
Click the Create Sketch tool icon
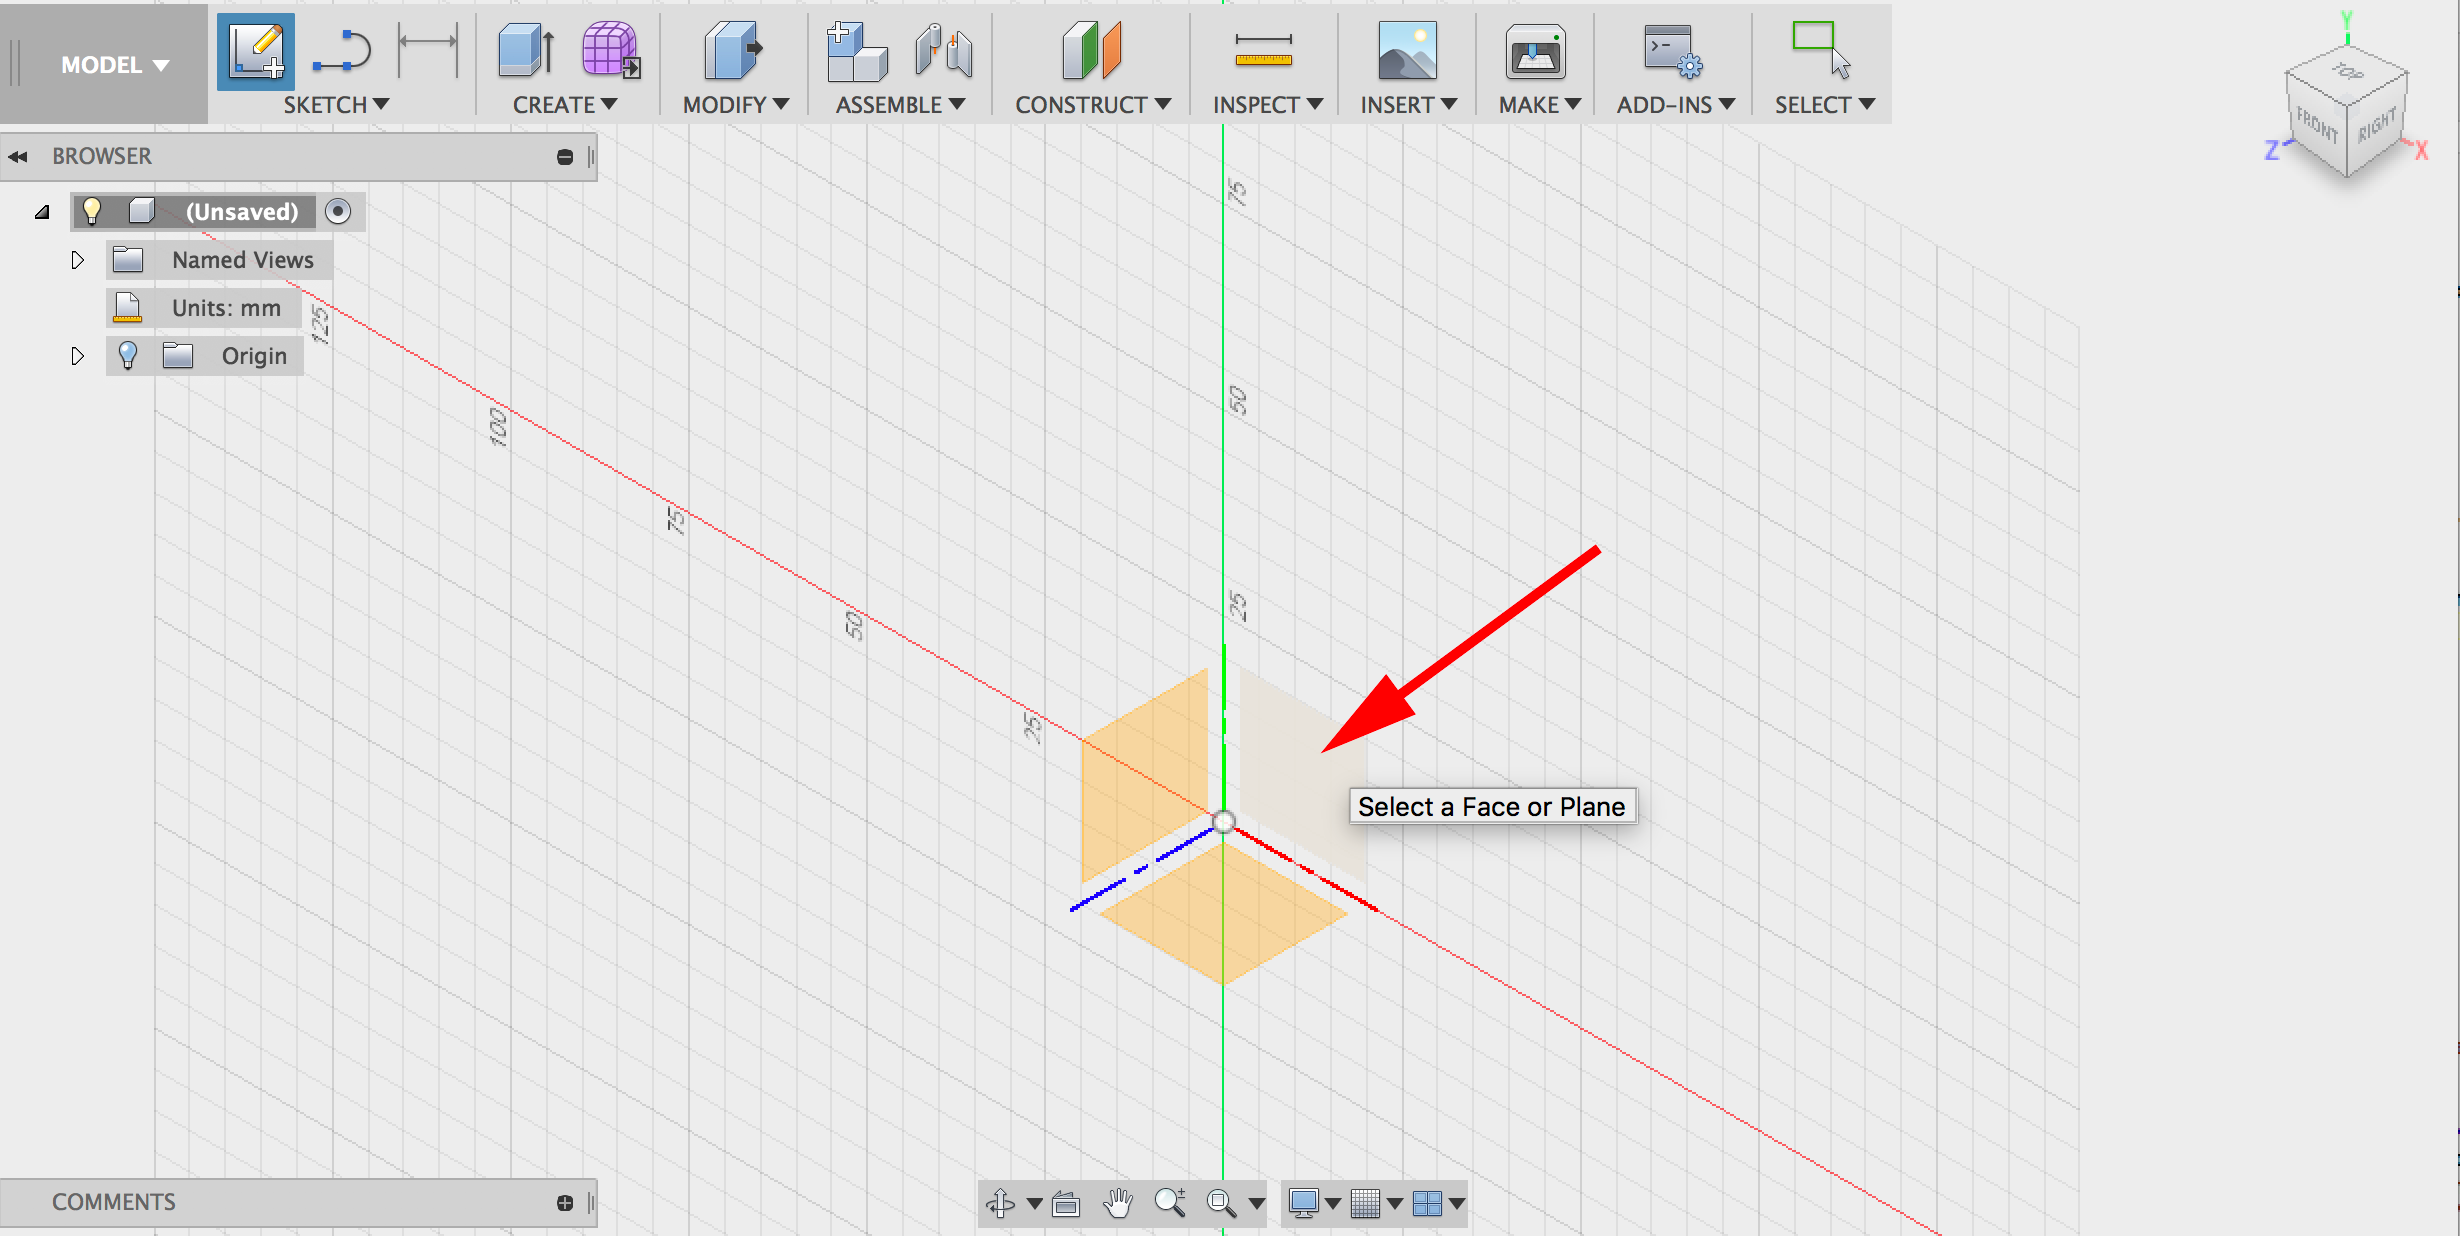tap(256, 52)
